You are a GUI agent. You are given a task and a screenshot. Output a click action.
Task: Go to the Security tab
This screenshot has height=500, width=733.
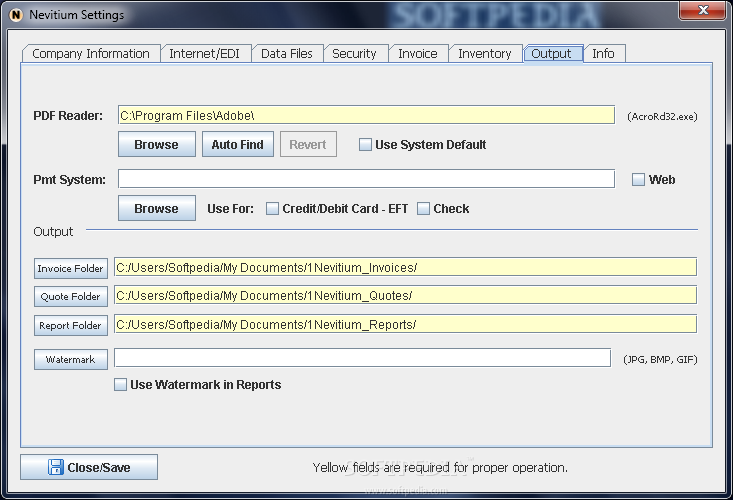coord(354,54)
